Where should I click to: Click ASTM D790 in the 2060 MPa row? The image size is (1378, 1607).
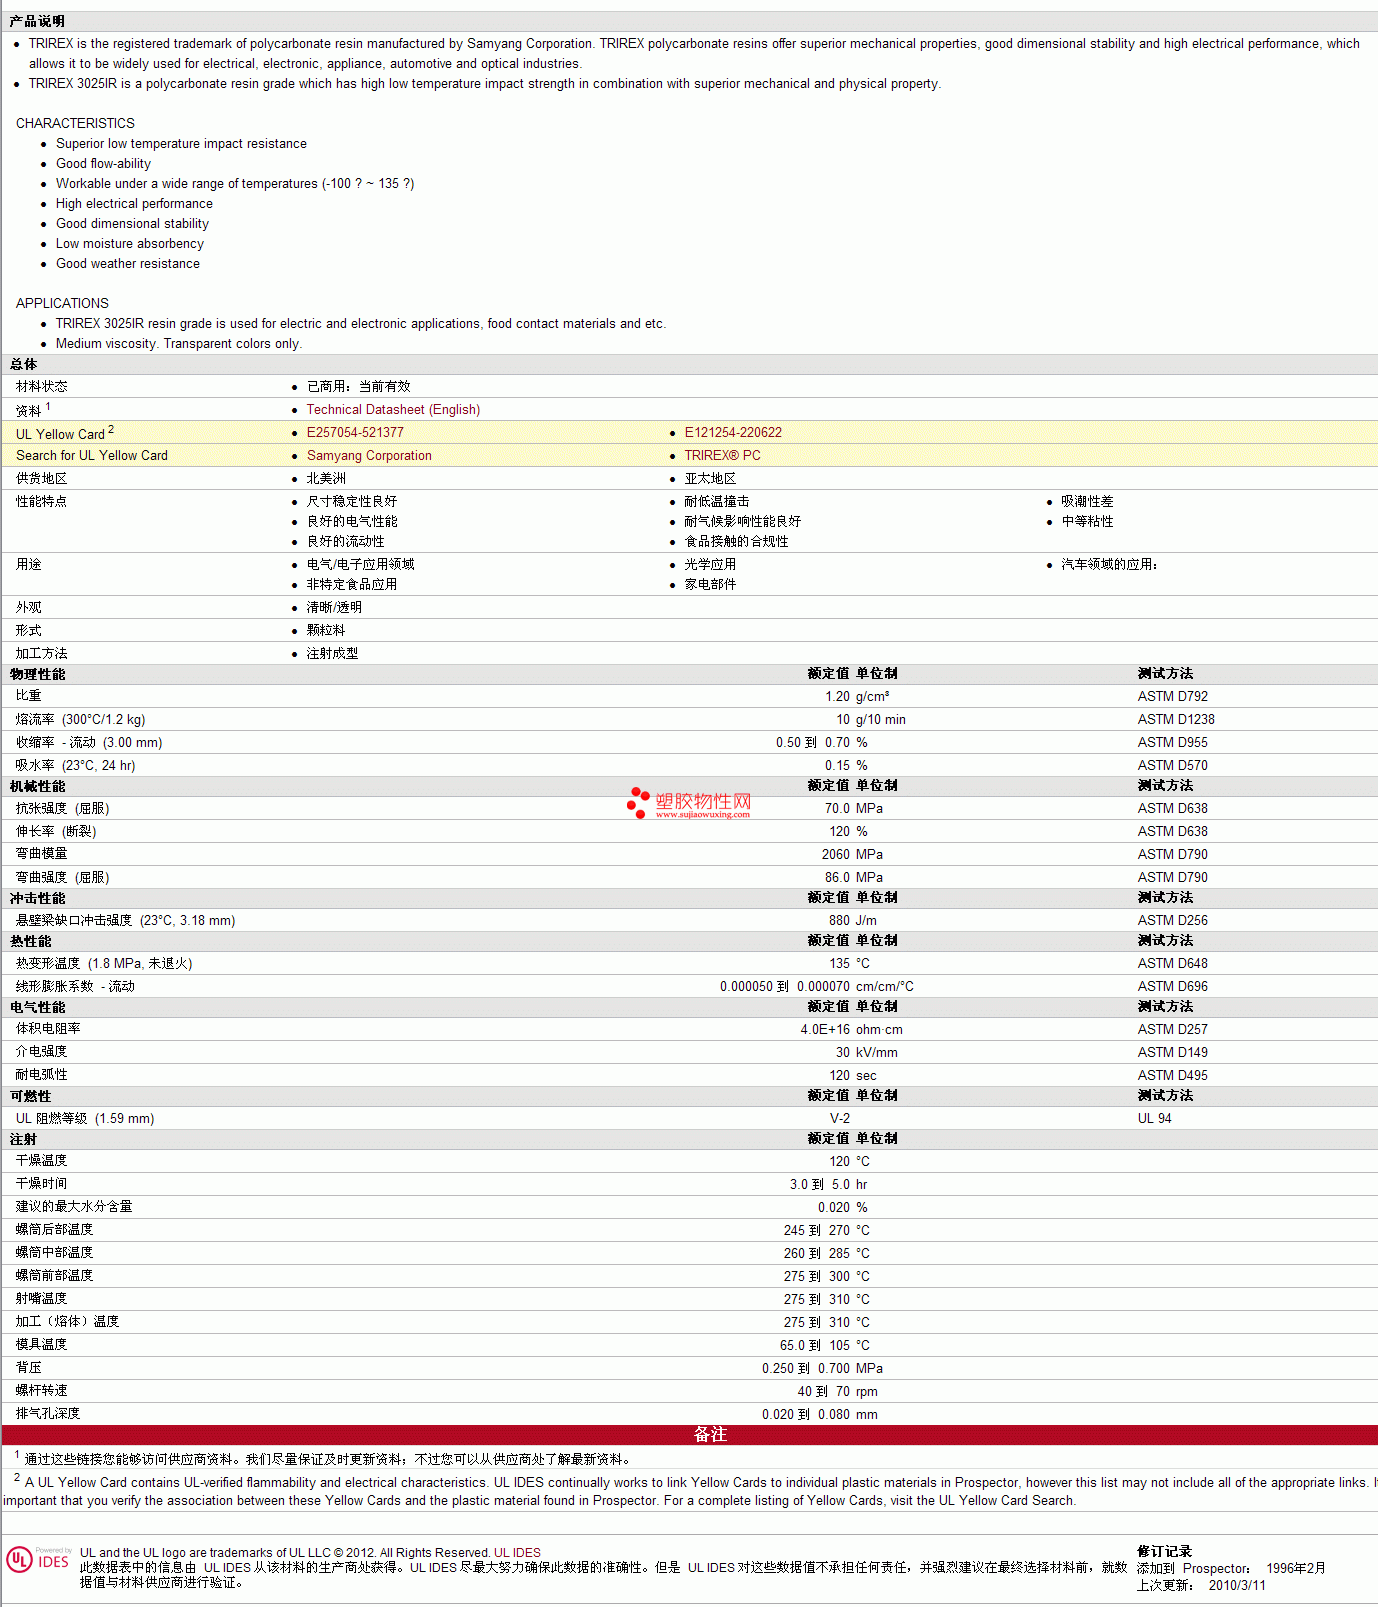[x=1172, y=855]
